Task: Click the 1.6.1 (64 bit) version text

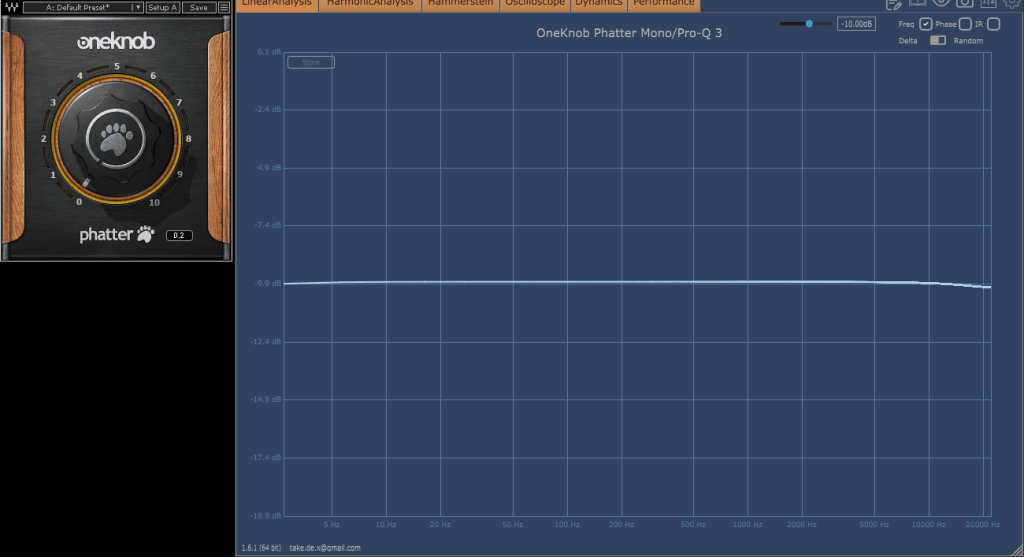Action: (261, 548)
